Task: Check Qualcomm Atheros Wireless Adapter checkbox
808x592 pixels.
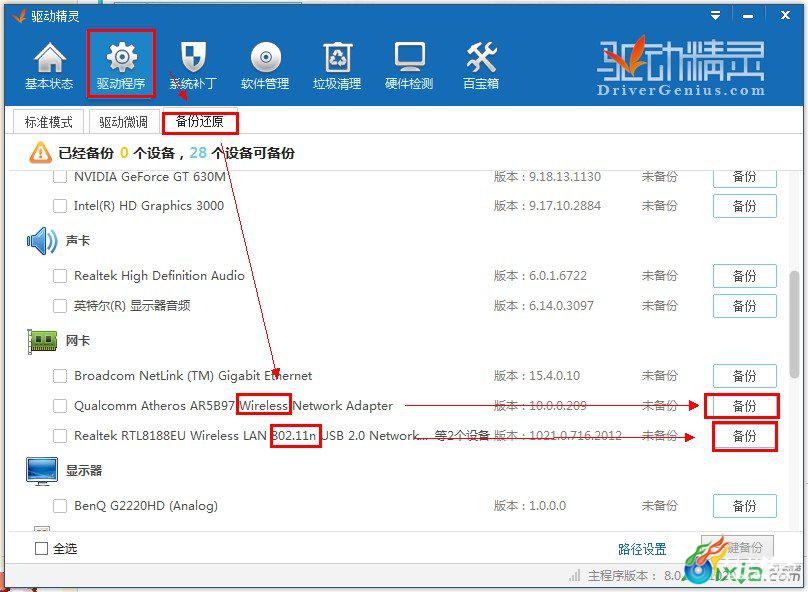Action: [60, 406]
